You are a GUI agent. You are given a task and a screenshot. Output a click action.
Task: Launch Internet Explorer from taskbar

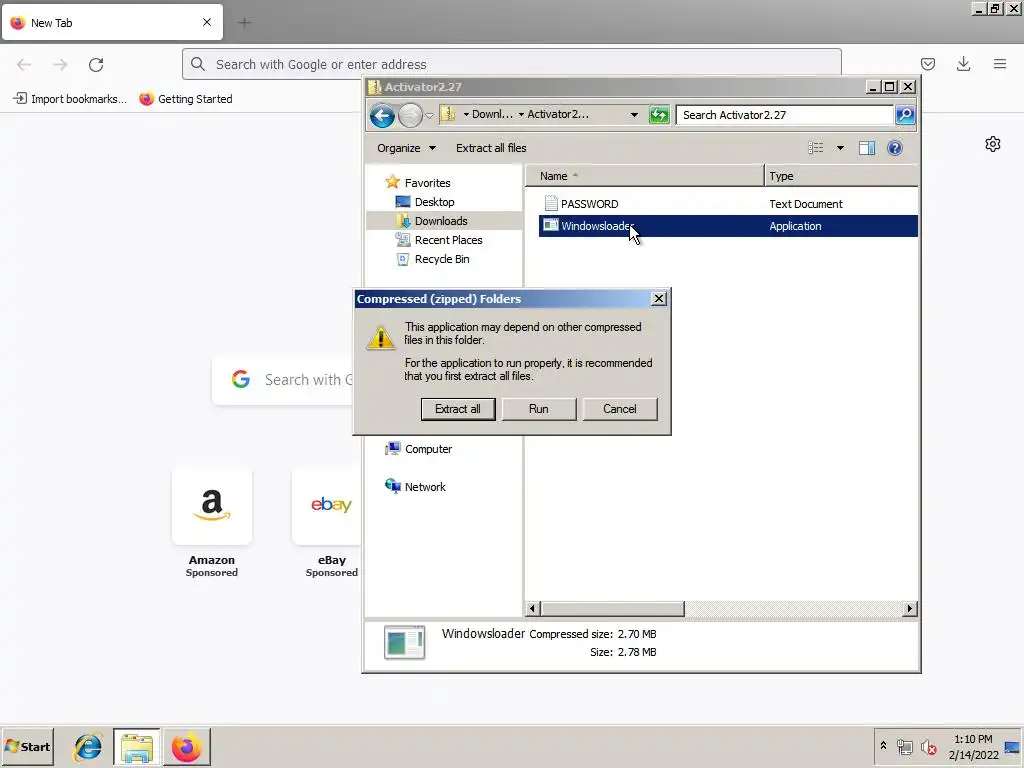click(88, 746)
